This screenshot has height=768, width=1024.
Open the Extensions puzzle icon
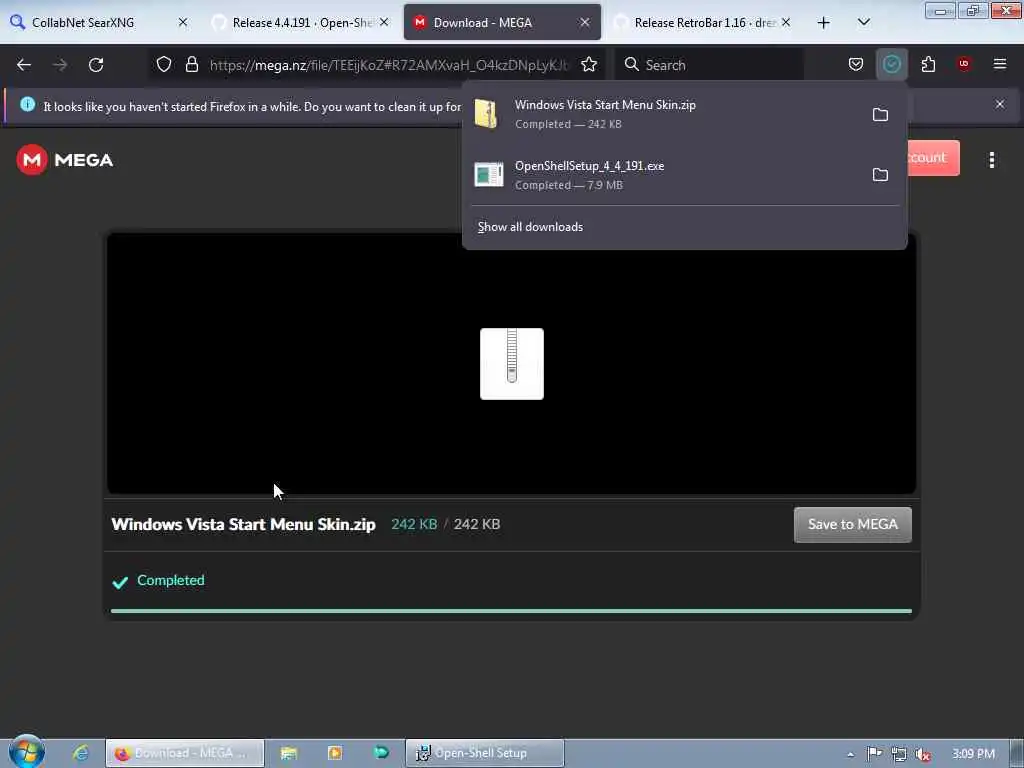click(x=928, y=64)
